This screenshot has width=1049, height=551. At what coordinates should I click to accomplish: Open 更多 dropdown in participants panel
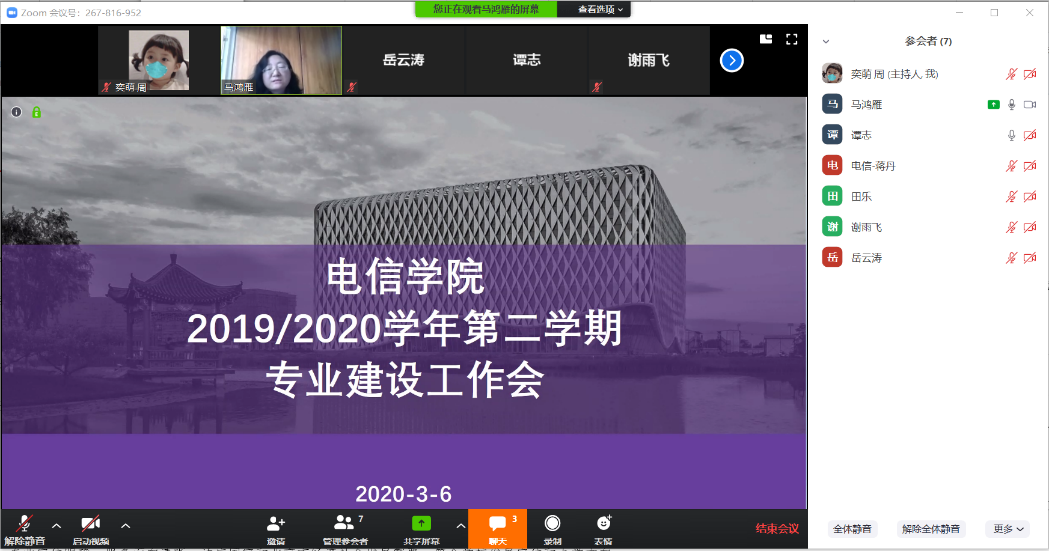pos(1007,529)
